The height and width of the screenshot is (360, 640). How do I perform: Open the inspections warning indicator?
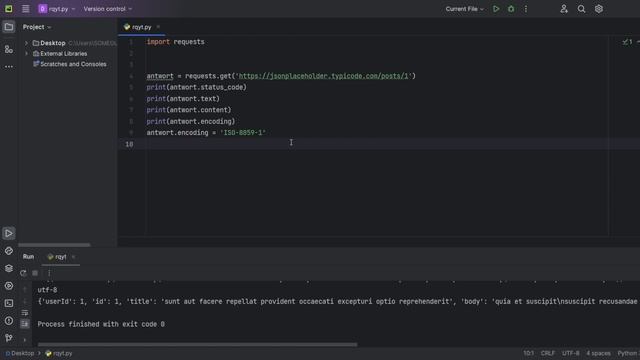pyautogui.click(x=628, y=42)
